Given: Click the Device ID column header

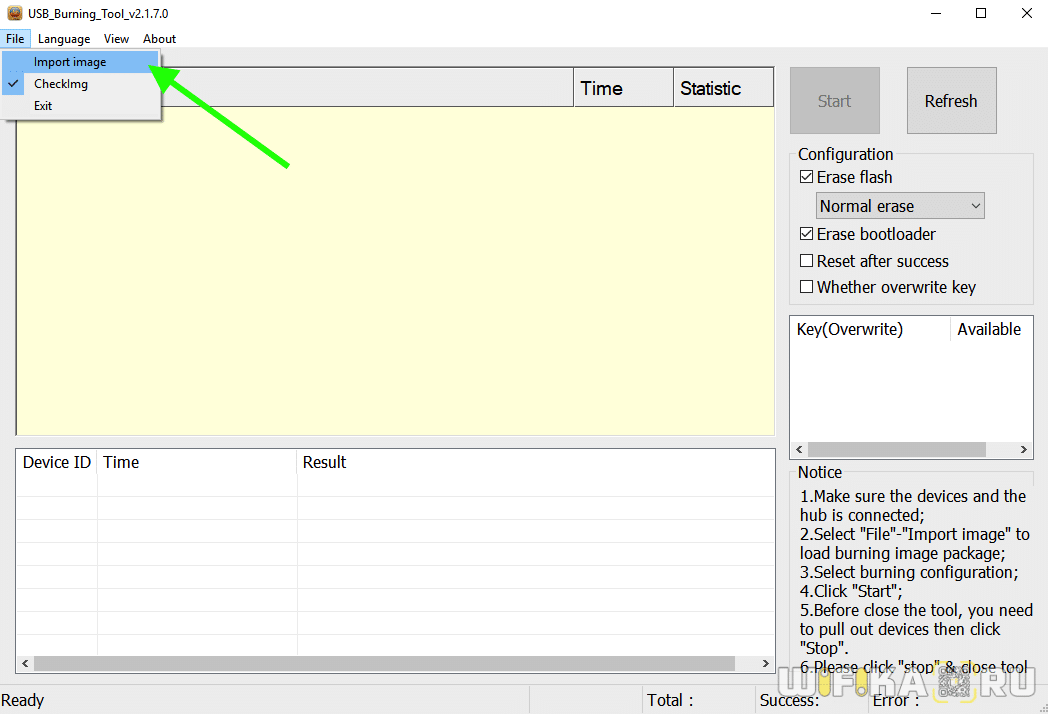Looking at the screenshot, I should click(57, 462).
